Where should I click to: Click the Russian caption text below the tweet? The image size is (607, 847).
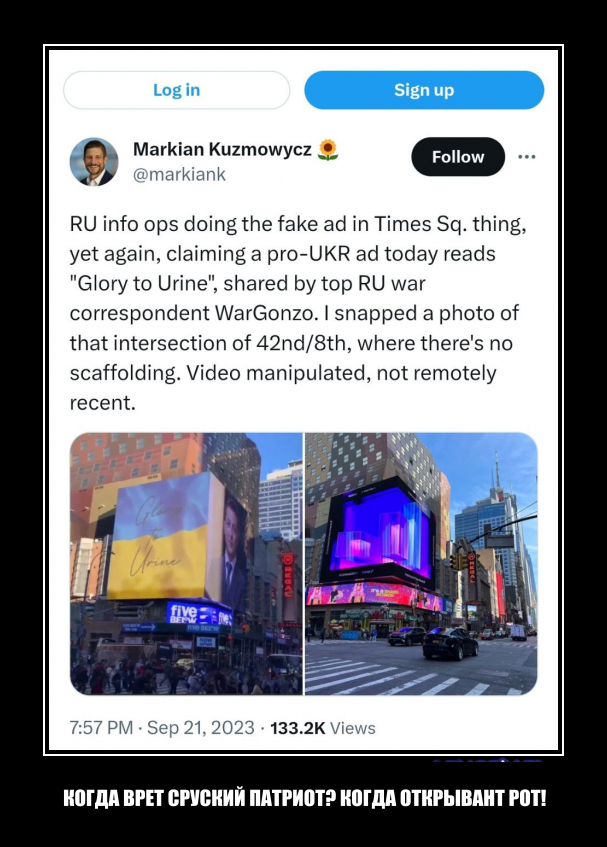(305, 798)
